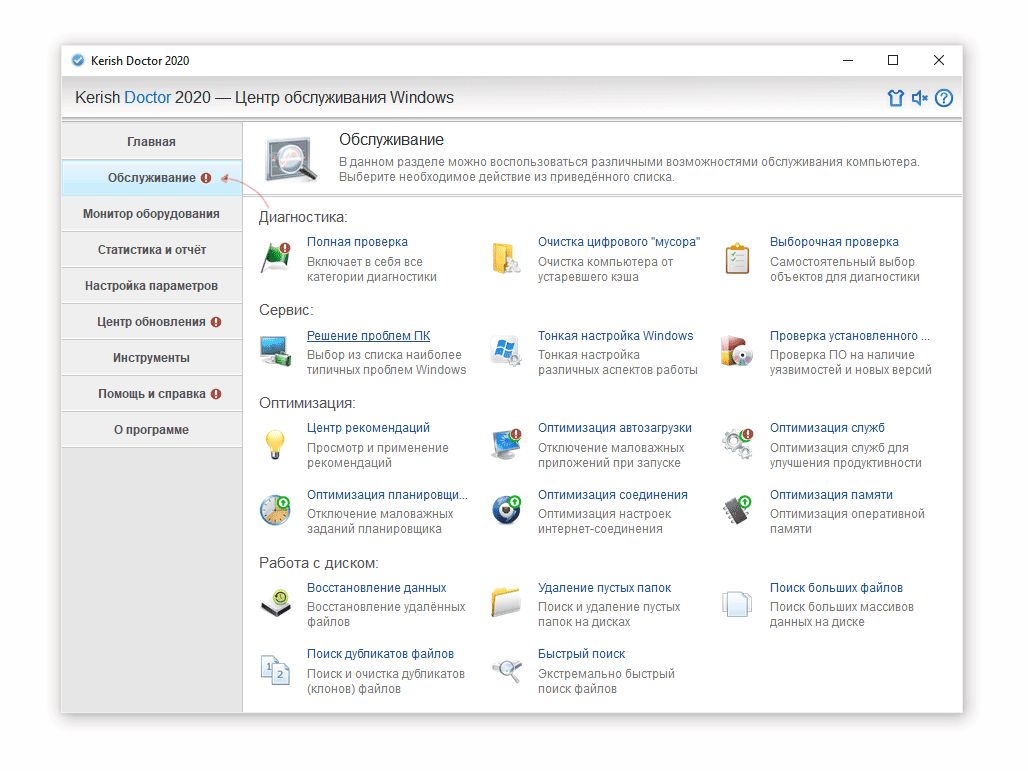Click alert badge next to Обслуживание

point(206,178)
